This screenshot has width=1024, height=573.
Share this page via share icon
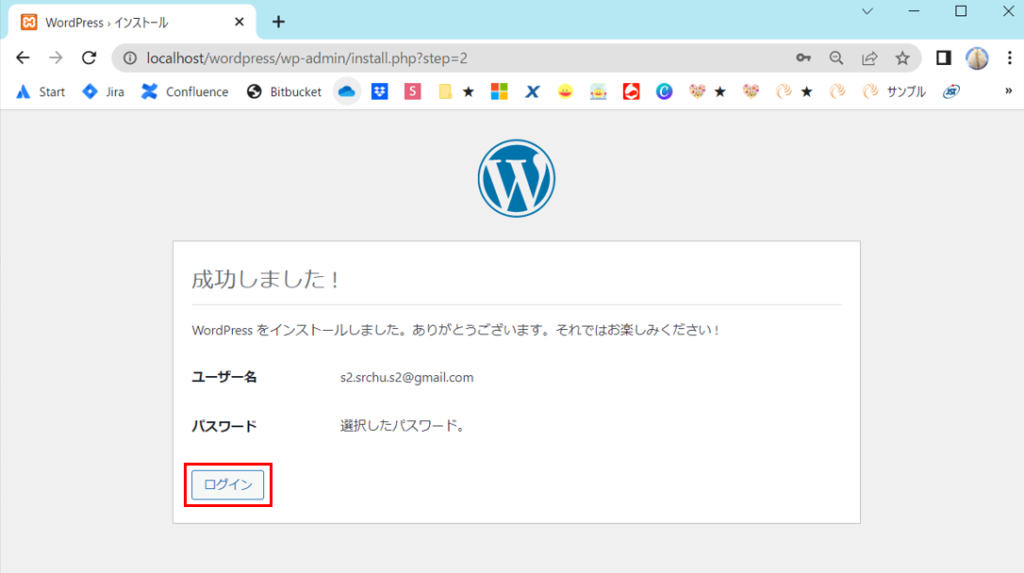click(869, 58)
